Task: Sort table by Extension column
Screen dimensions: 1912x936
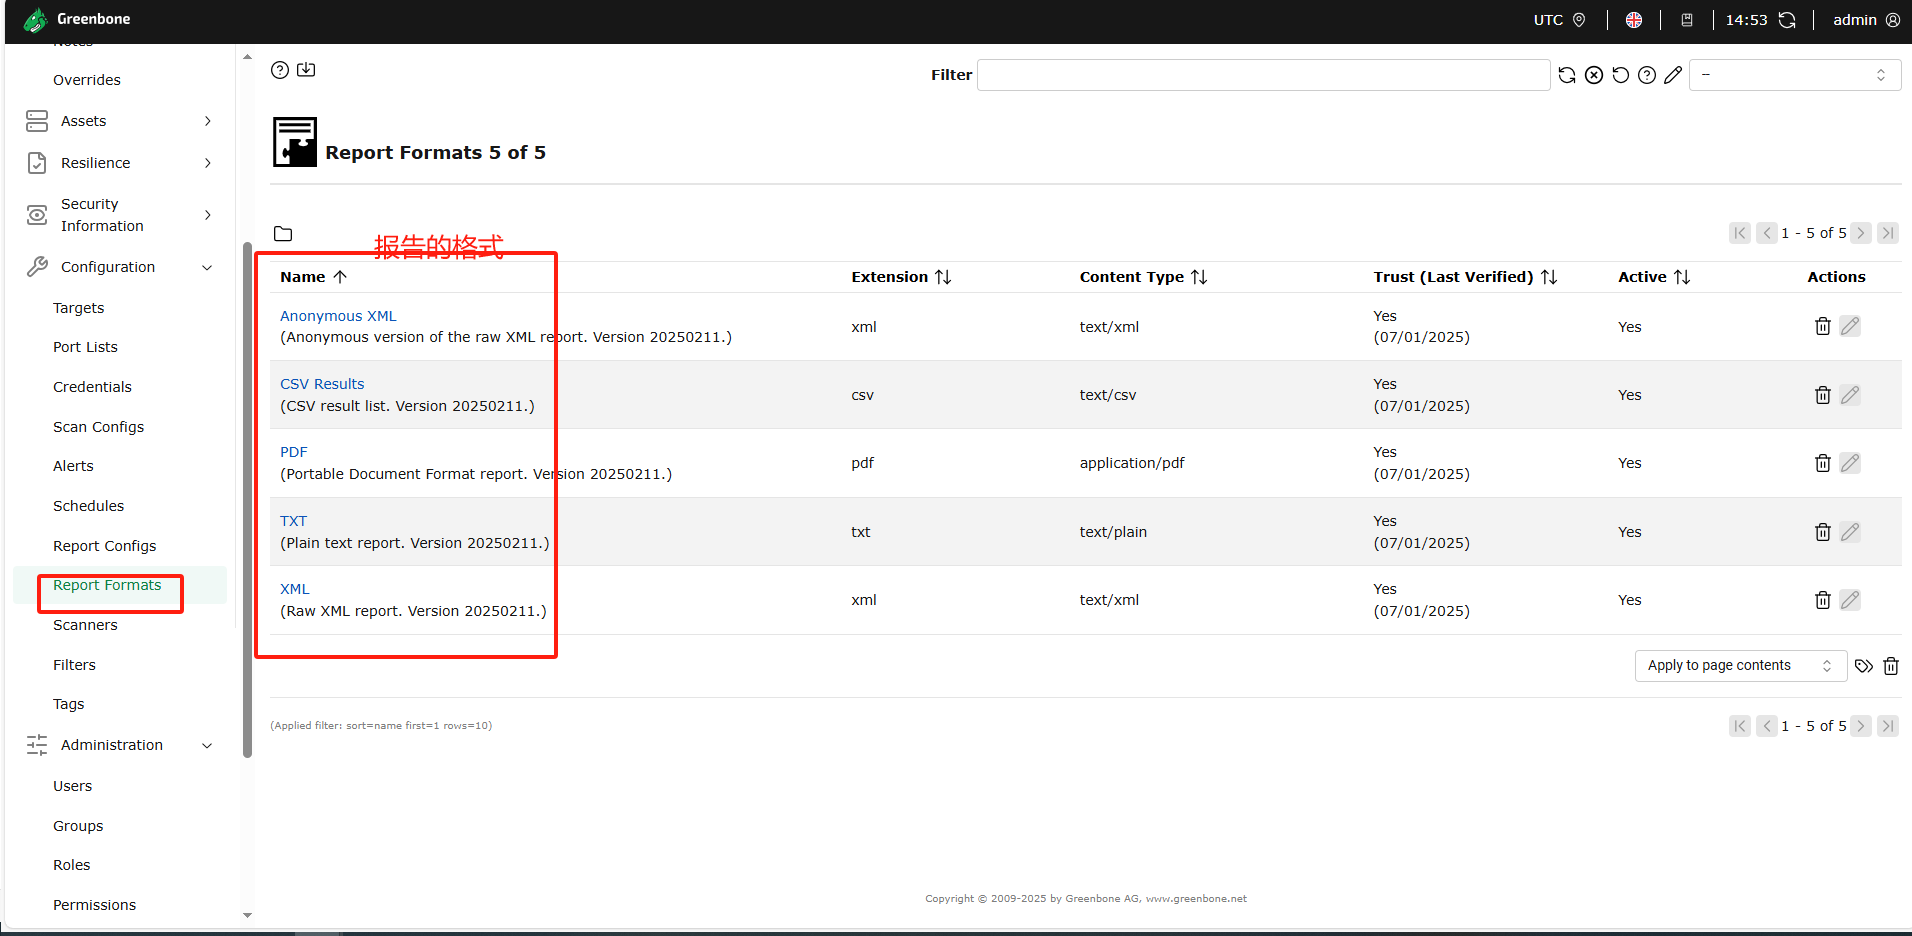Action: [x=901, y=277]
